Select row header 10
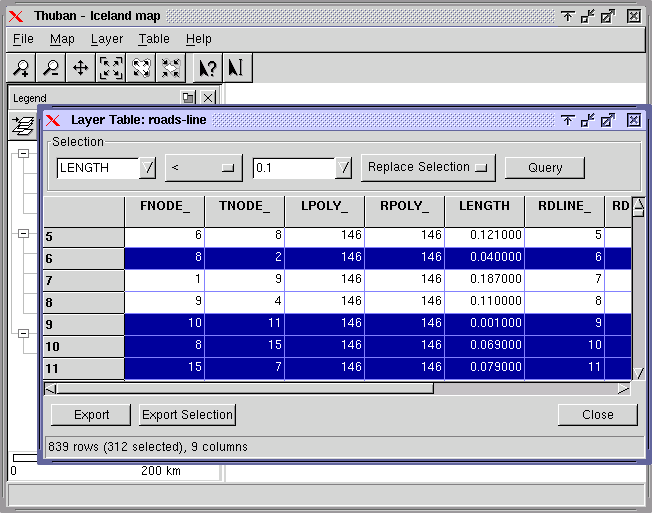The image size is (652, 513). pyautogui.click(x=84, y=347)
